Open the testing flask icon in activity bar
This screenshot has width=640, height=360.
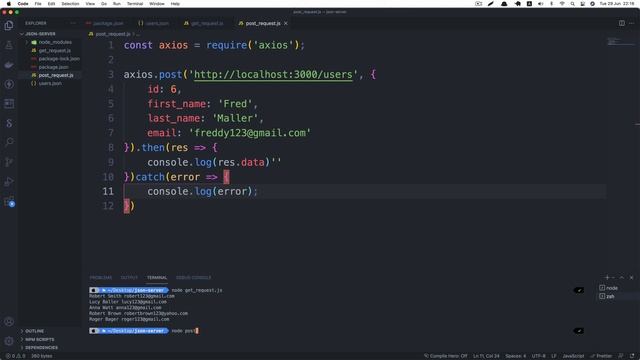[9, 45]
